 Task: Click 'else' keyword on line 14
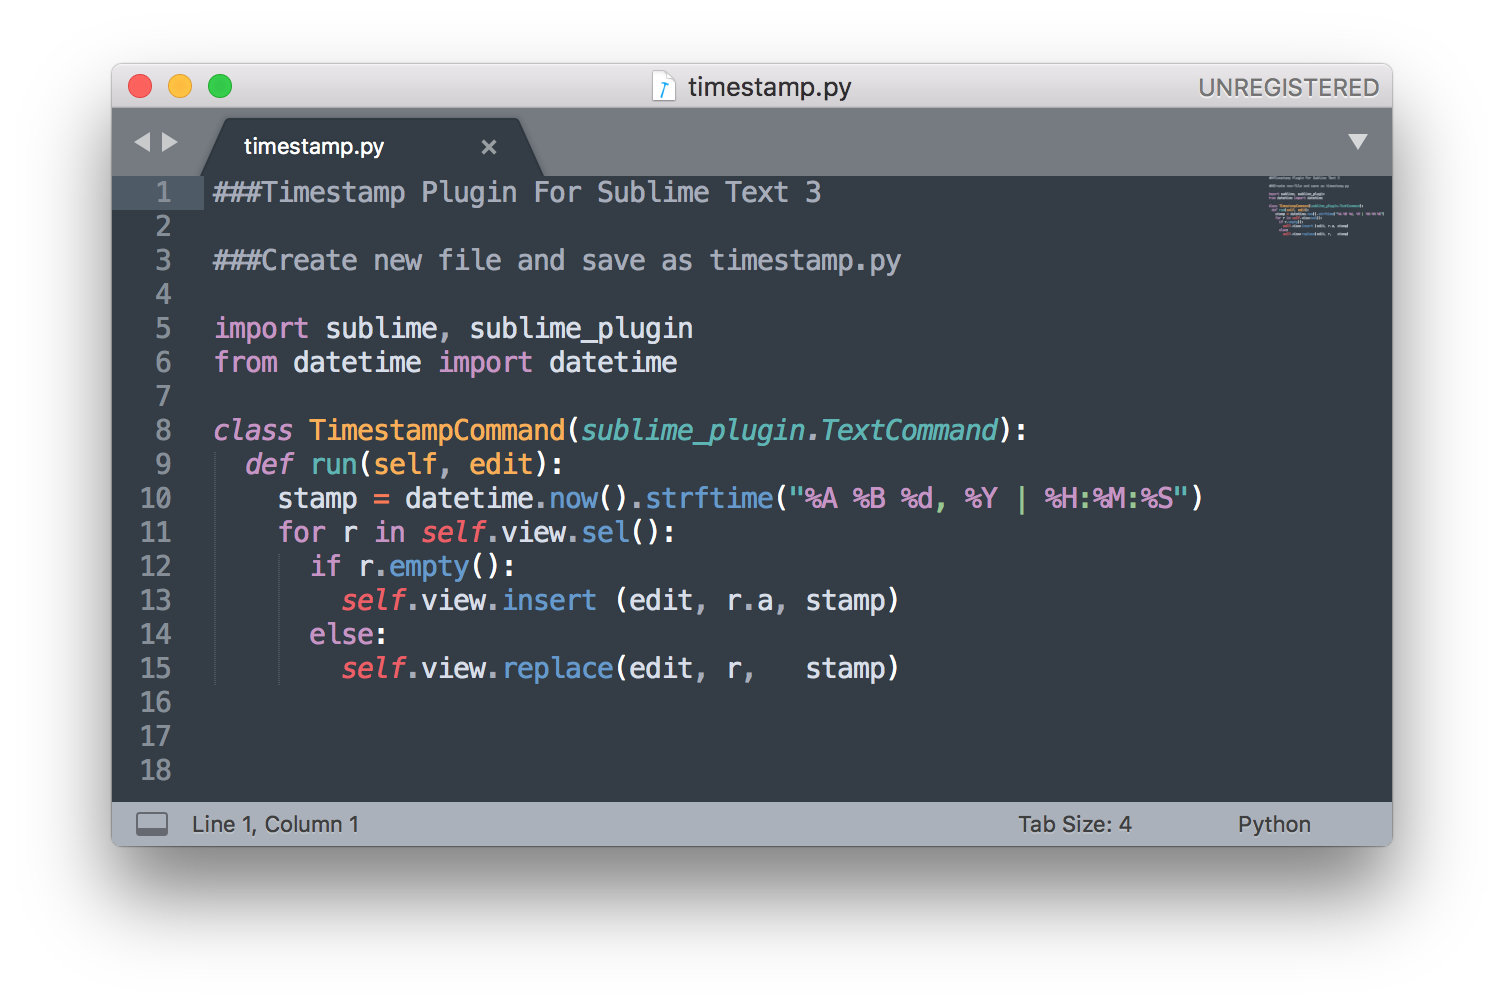click(341, 634)
